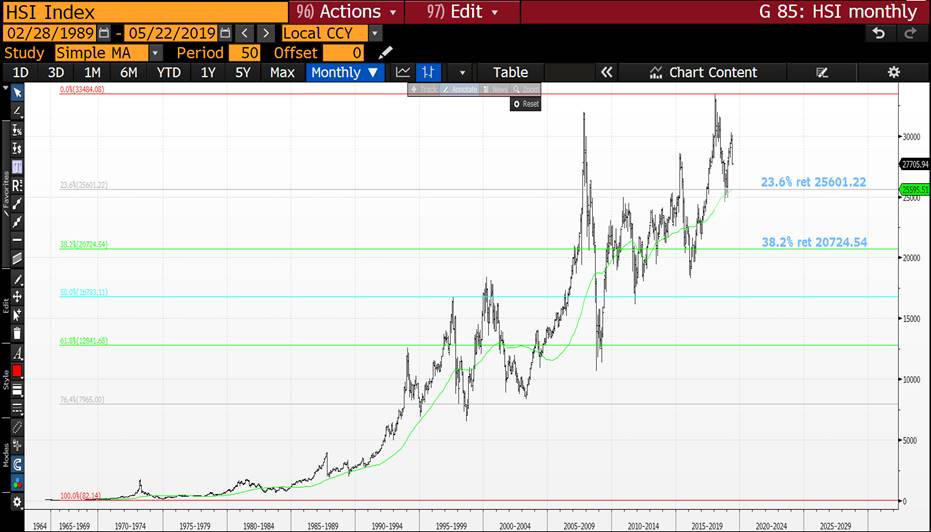Image resolution: width=931 pixels, height=532 pixels.
Task: Edit the HSI Index security field
Action: 145,11
